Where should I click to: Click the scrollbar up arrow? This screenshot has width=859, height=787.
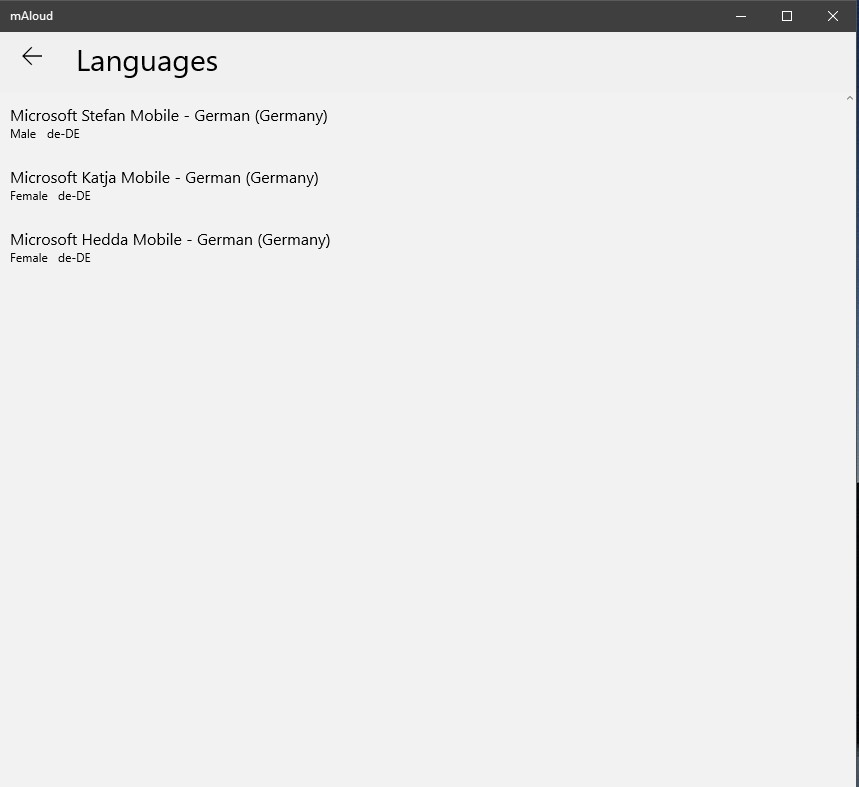[x=850, y=98]
